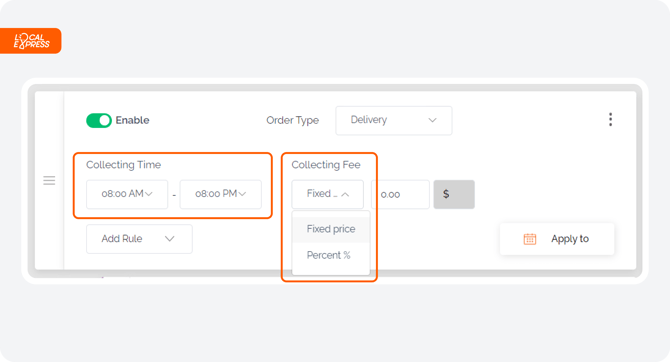Click the dollar sign currency box
This screenshot has height=362, width=670.
coord(454,194)
